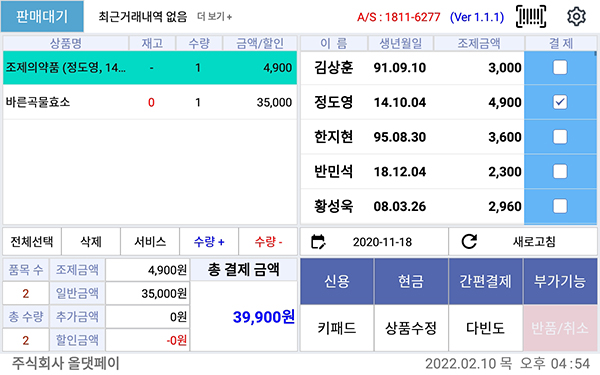Screen dimensions: 600x375
Task: Click the 할인금액 value -0원
Action: [176, 340]
